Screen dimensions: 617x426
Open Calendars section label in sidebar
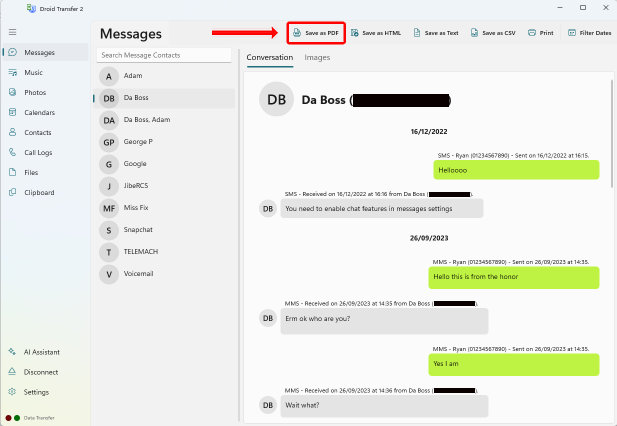[39, 112]
